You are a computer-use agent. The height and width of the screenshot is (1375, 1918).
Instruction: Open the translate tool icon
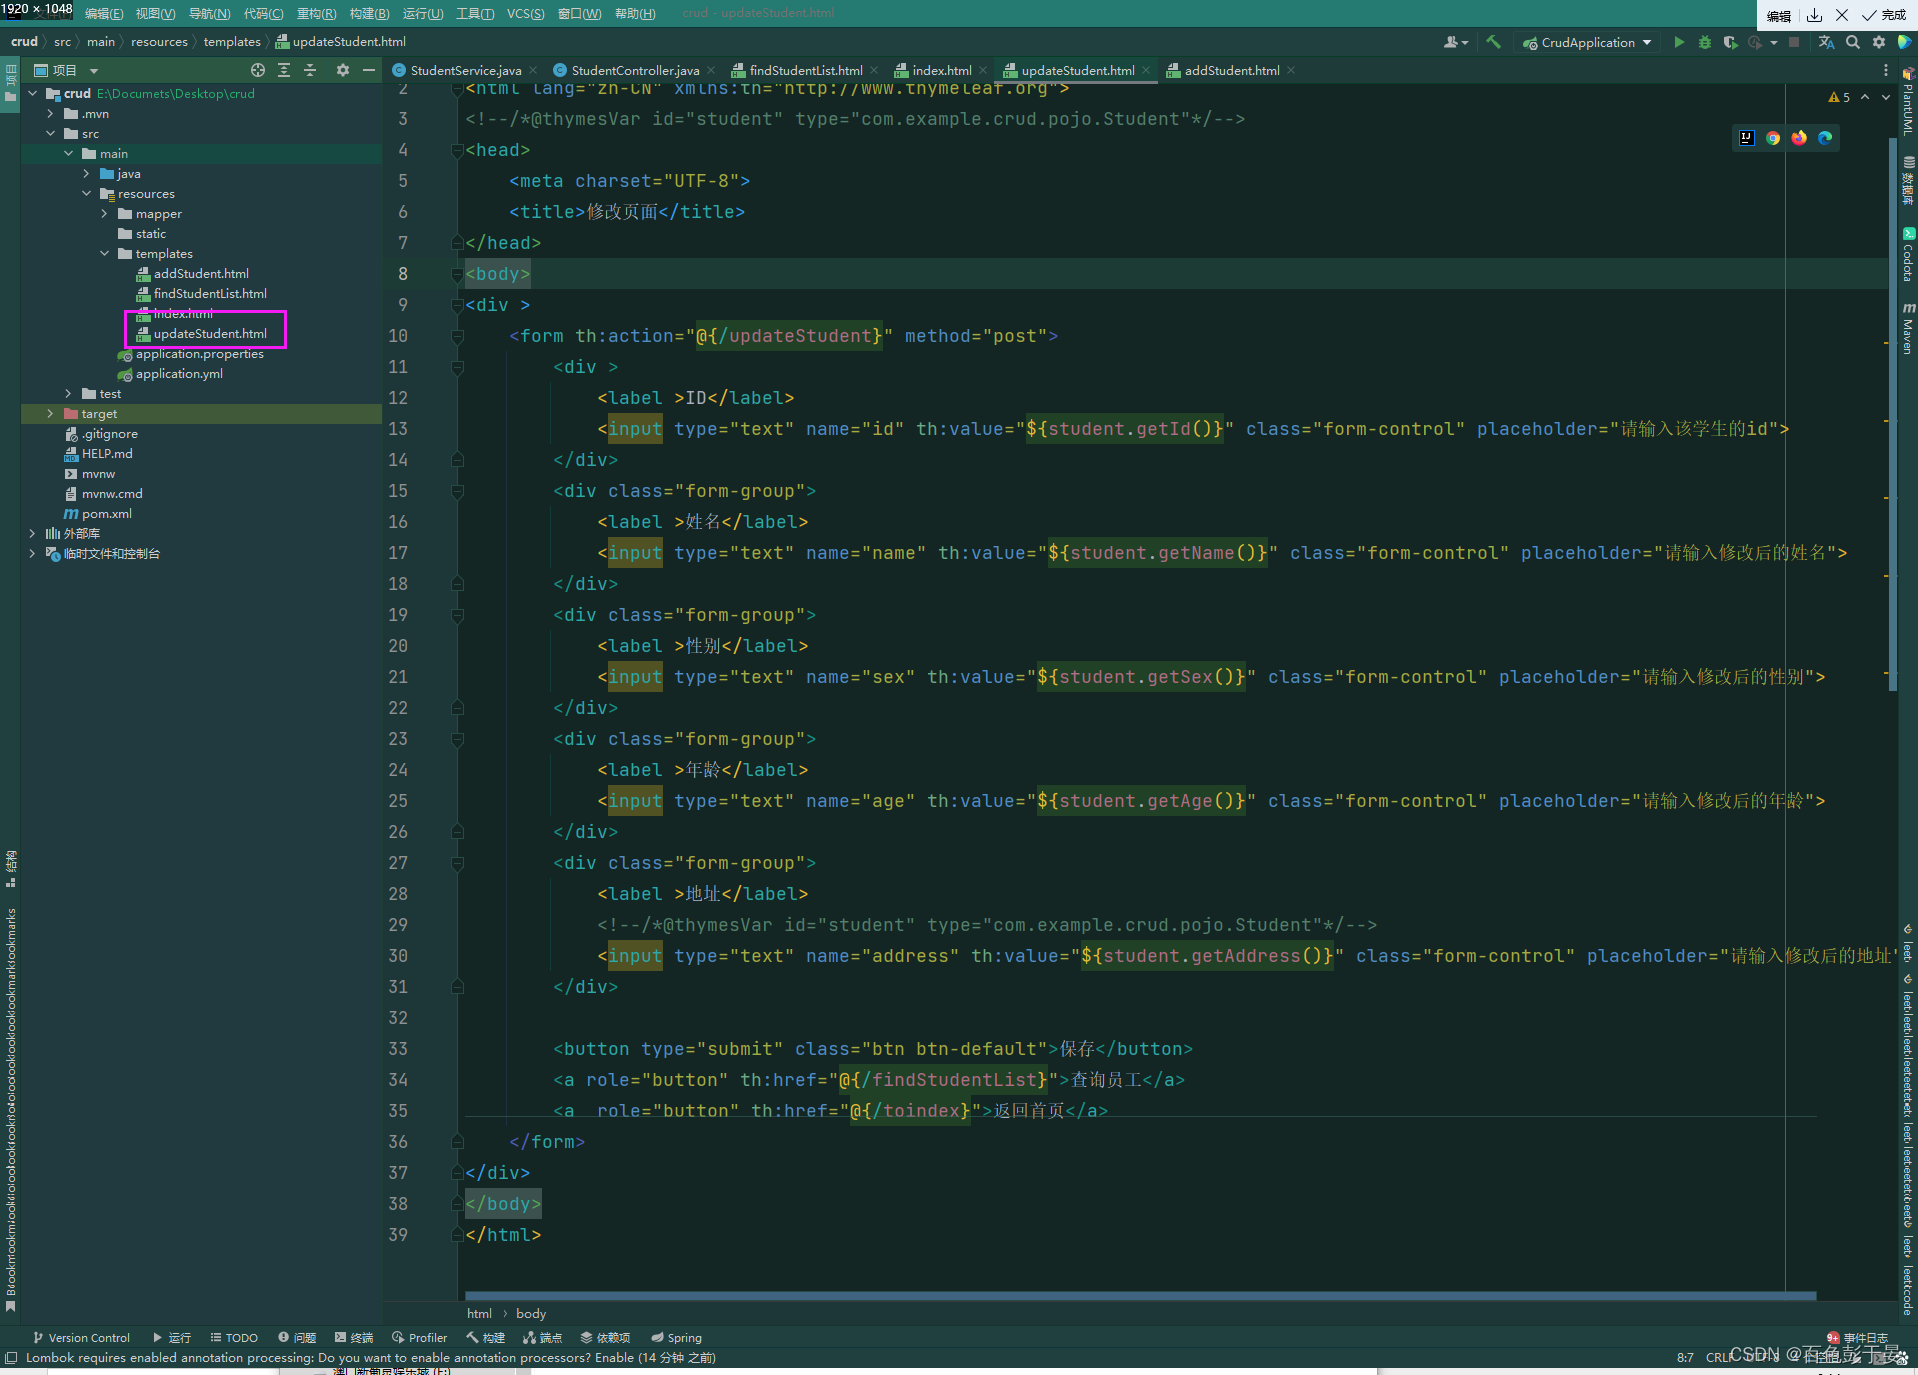click(1826, 42)
